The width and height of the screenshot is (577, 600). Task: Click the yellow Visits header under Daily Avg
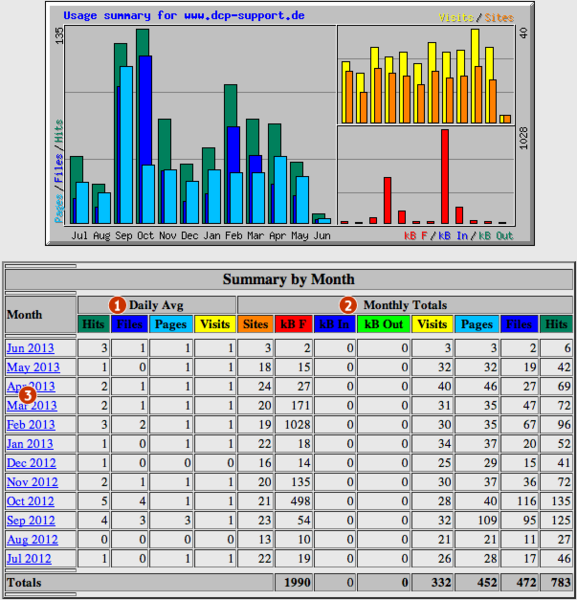[x=215, y=324]
